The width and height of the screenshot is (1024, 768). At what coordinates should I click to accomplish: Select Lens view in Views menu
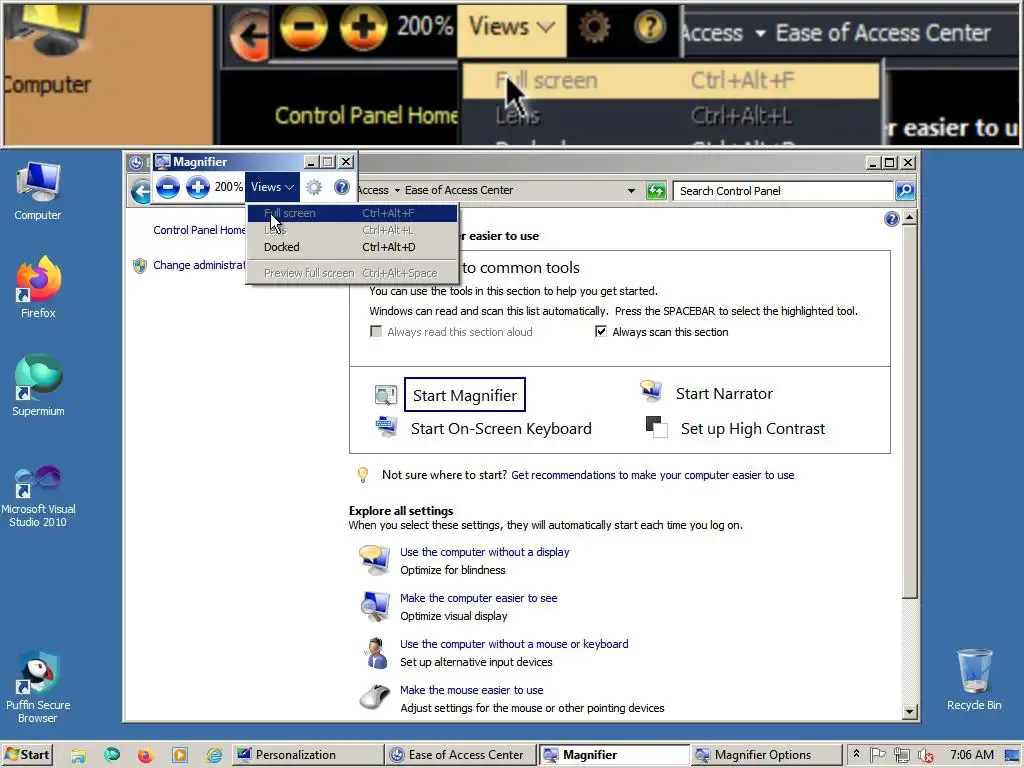[352, 230]
